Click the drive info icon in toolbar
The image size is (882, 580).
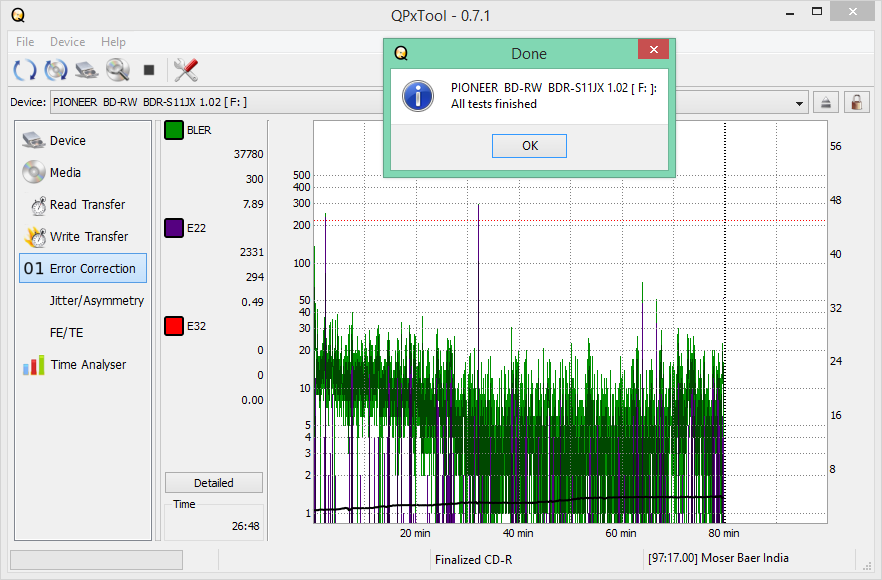pyautogui.click(x=87, y=70)
